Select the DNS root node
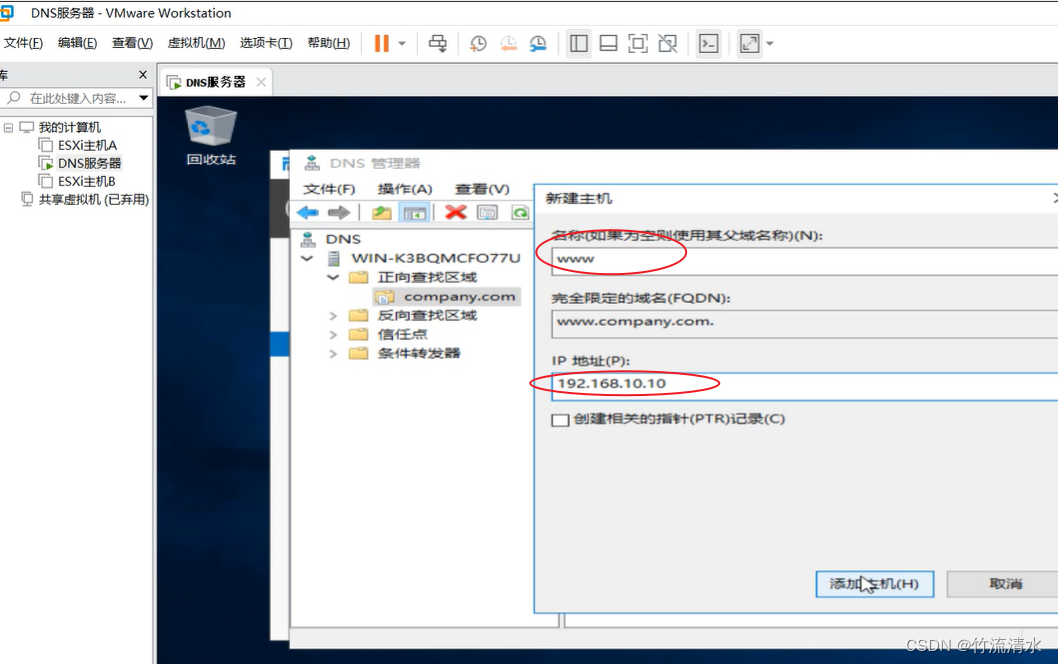This screenshot has height=664, width=1058. (343, 239)
